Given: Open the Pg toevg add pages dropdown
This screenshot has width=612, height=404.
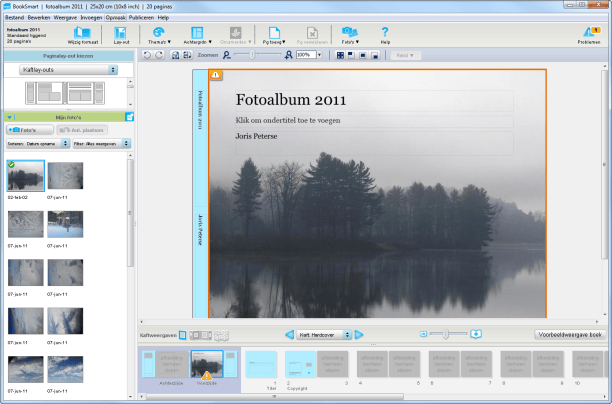Looking at the screenshot, I should point(274,35).
